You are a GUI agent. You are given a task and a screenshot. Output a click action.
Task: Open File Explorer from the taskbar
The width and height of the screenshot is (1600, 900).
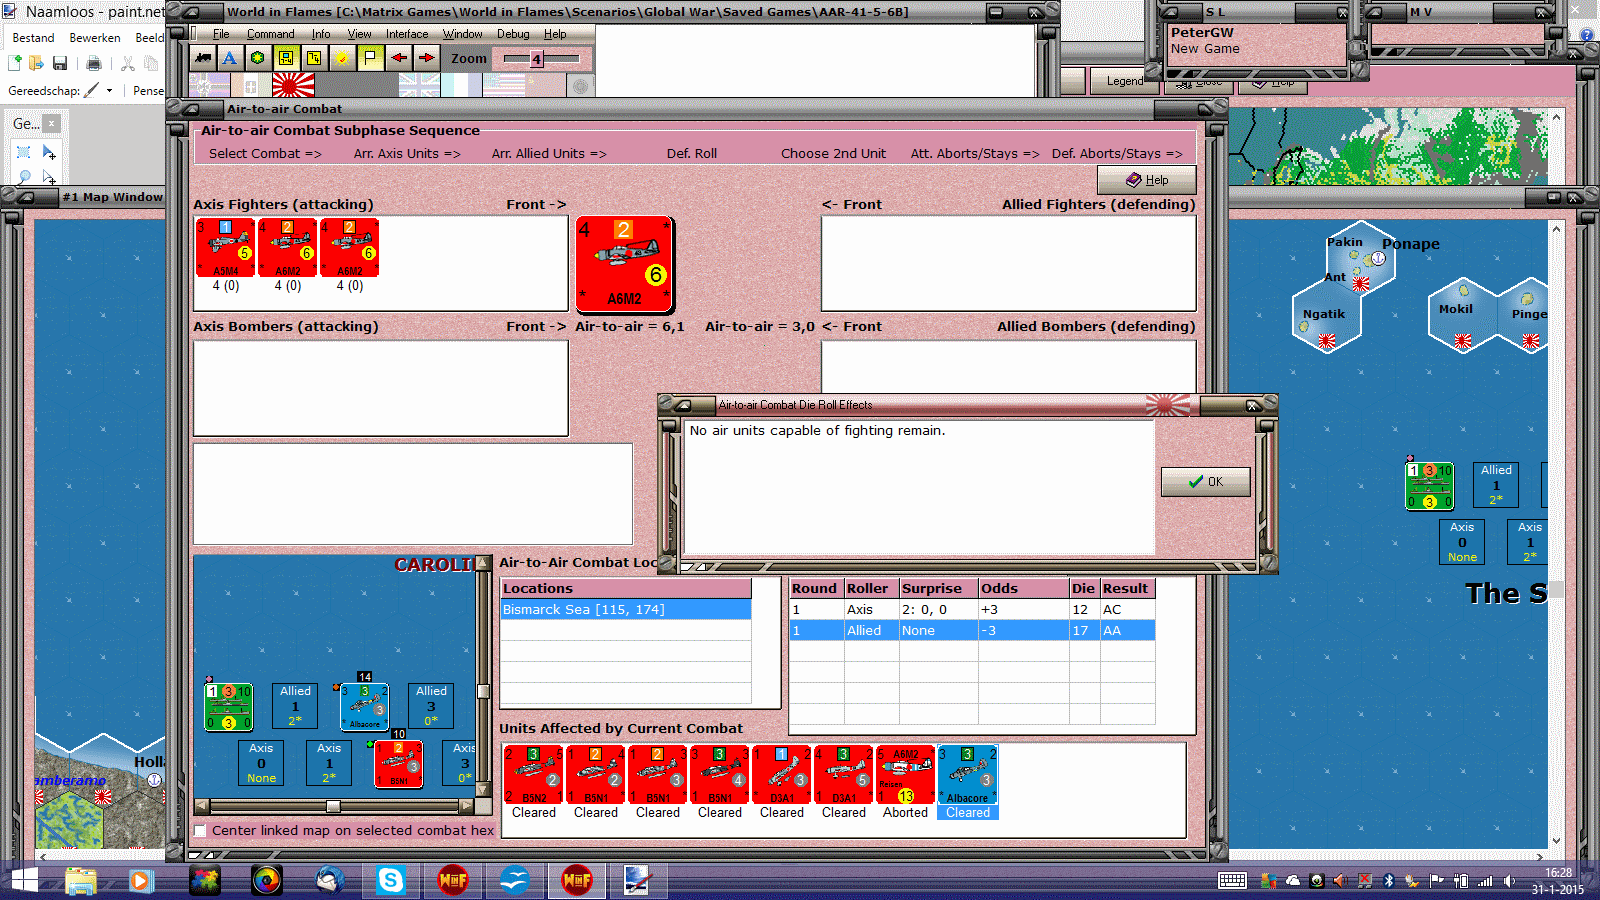pos(80,880)
